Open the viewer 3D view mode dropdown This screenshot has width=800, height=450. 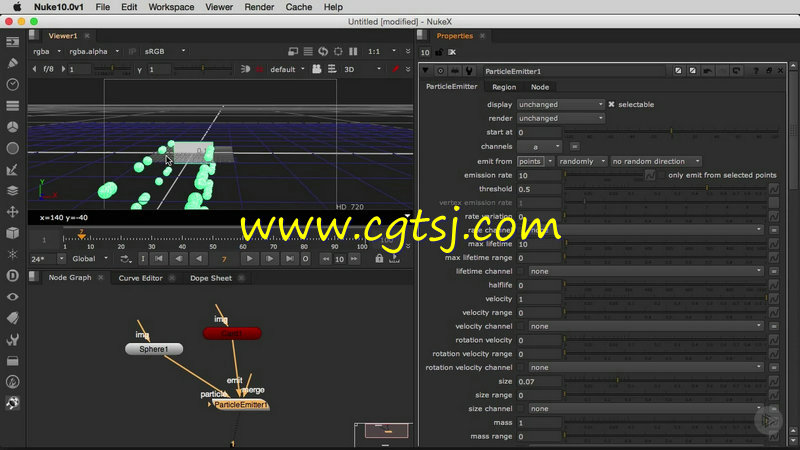pyautogui.click(x=362, y=69)
